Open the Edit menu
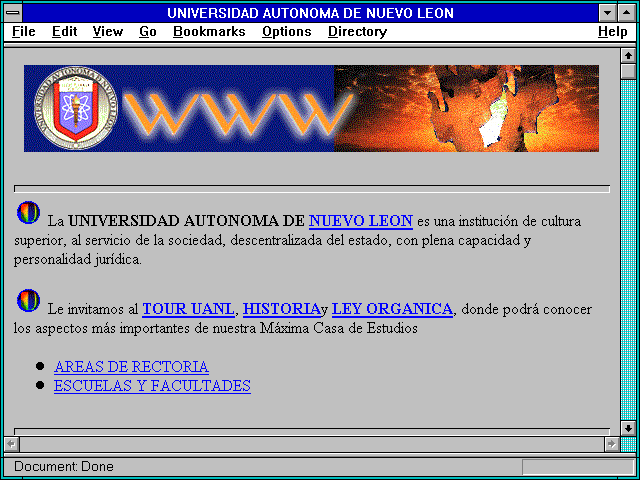 [x=64, y=32]
